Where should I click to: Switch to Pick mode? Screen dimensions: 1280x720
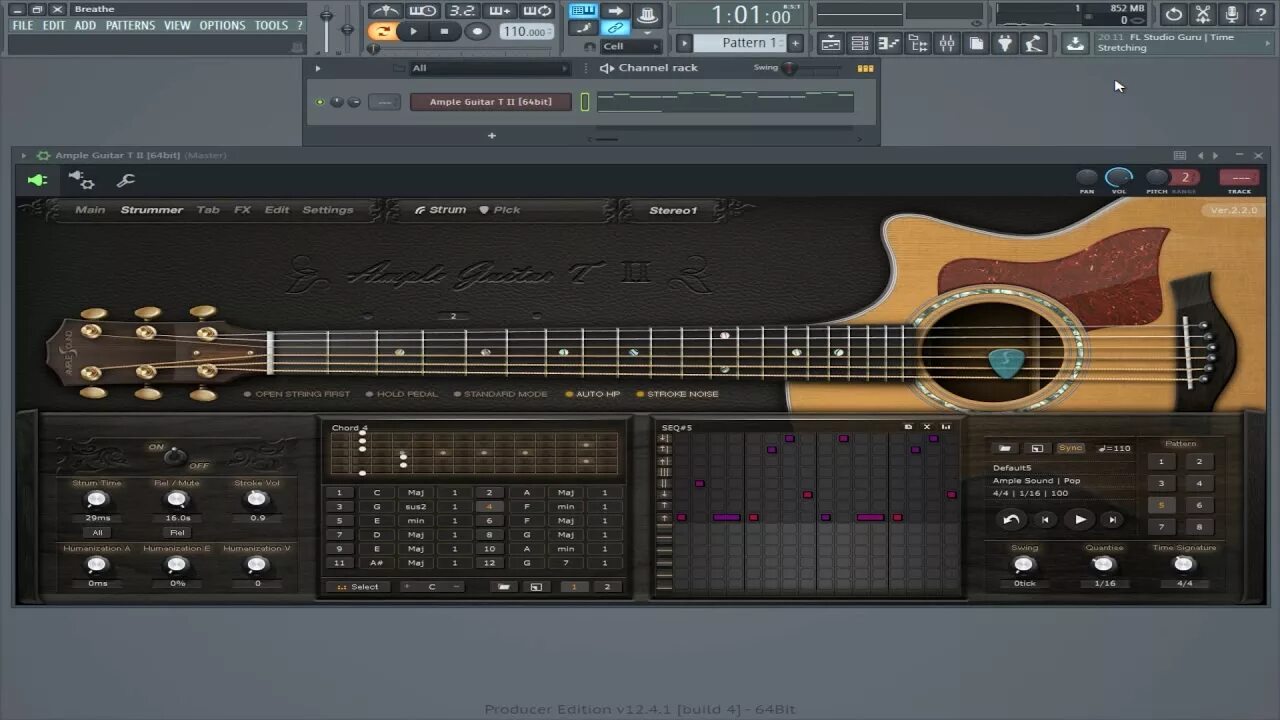[x=500, y=210]
